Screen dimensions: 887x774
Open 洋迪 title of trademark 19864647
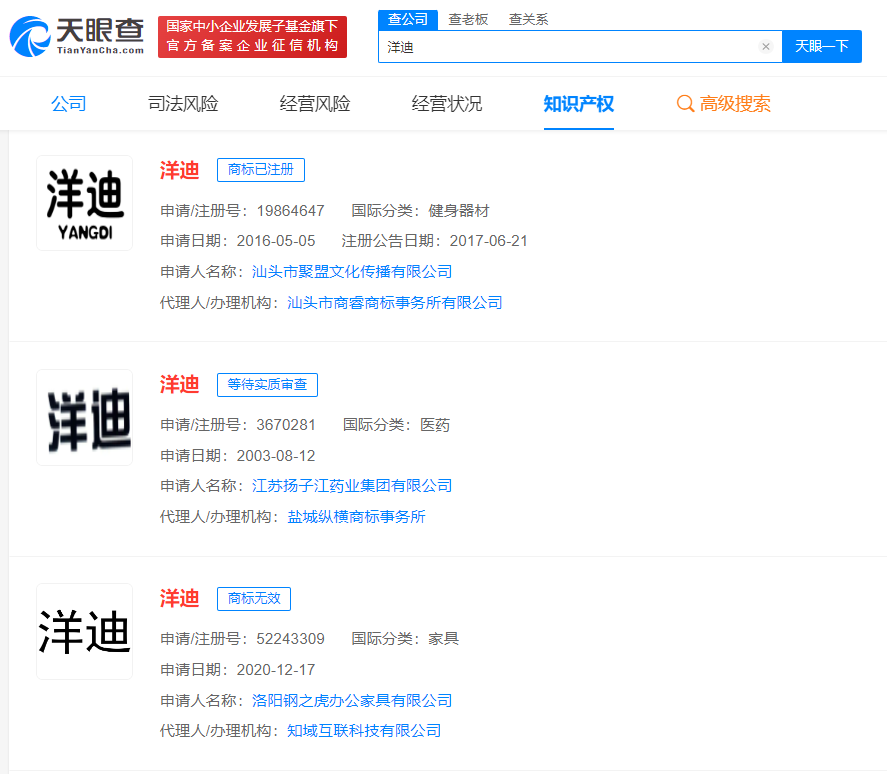[179, 170]
